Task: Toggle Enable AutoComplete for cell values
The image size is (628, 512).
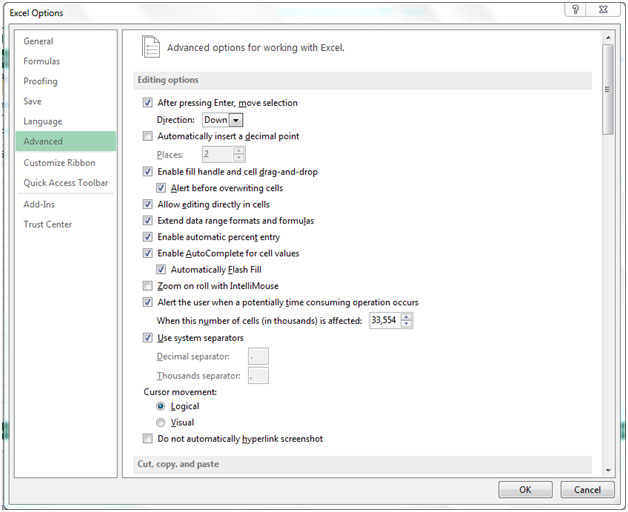Action: 147,253
